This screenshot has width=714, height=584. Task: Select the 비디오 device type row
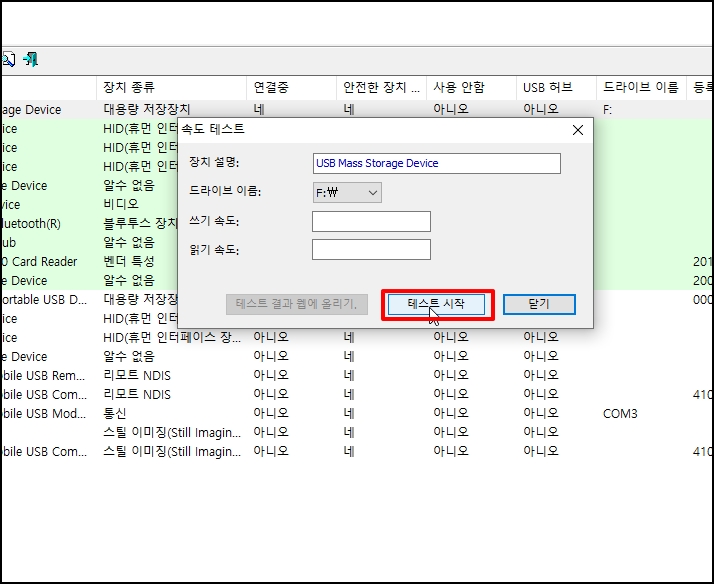coord(121,204)
